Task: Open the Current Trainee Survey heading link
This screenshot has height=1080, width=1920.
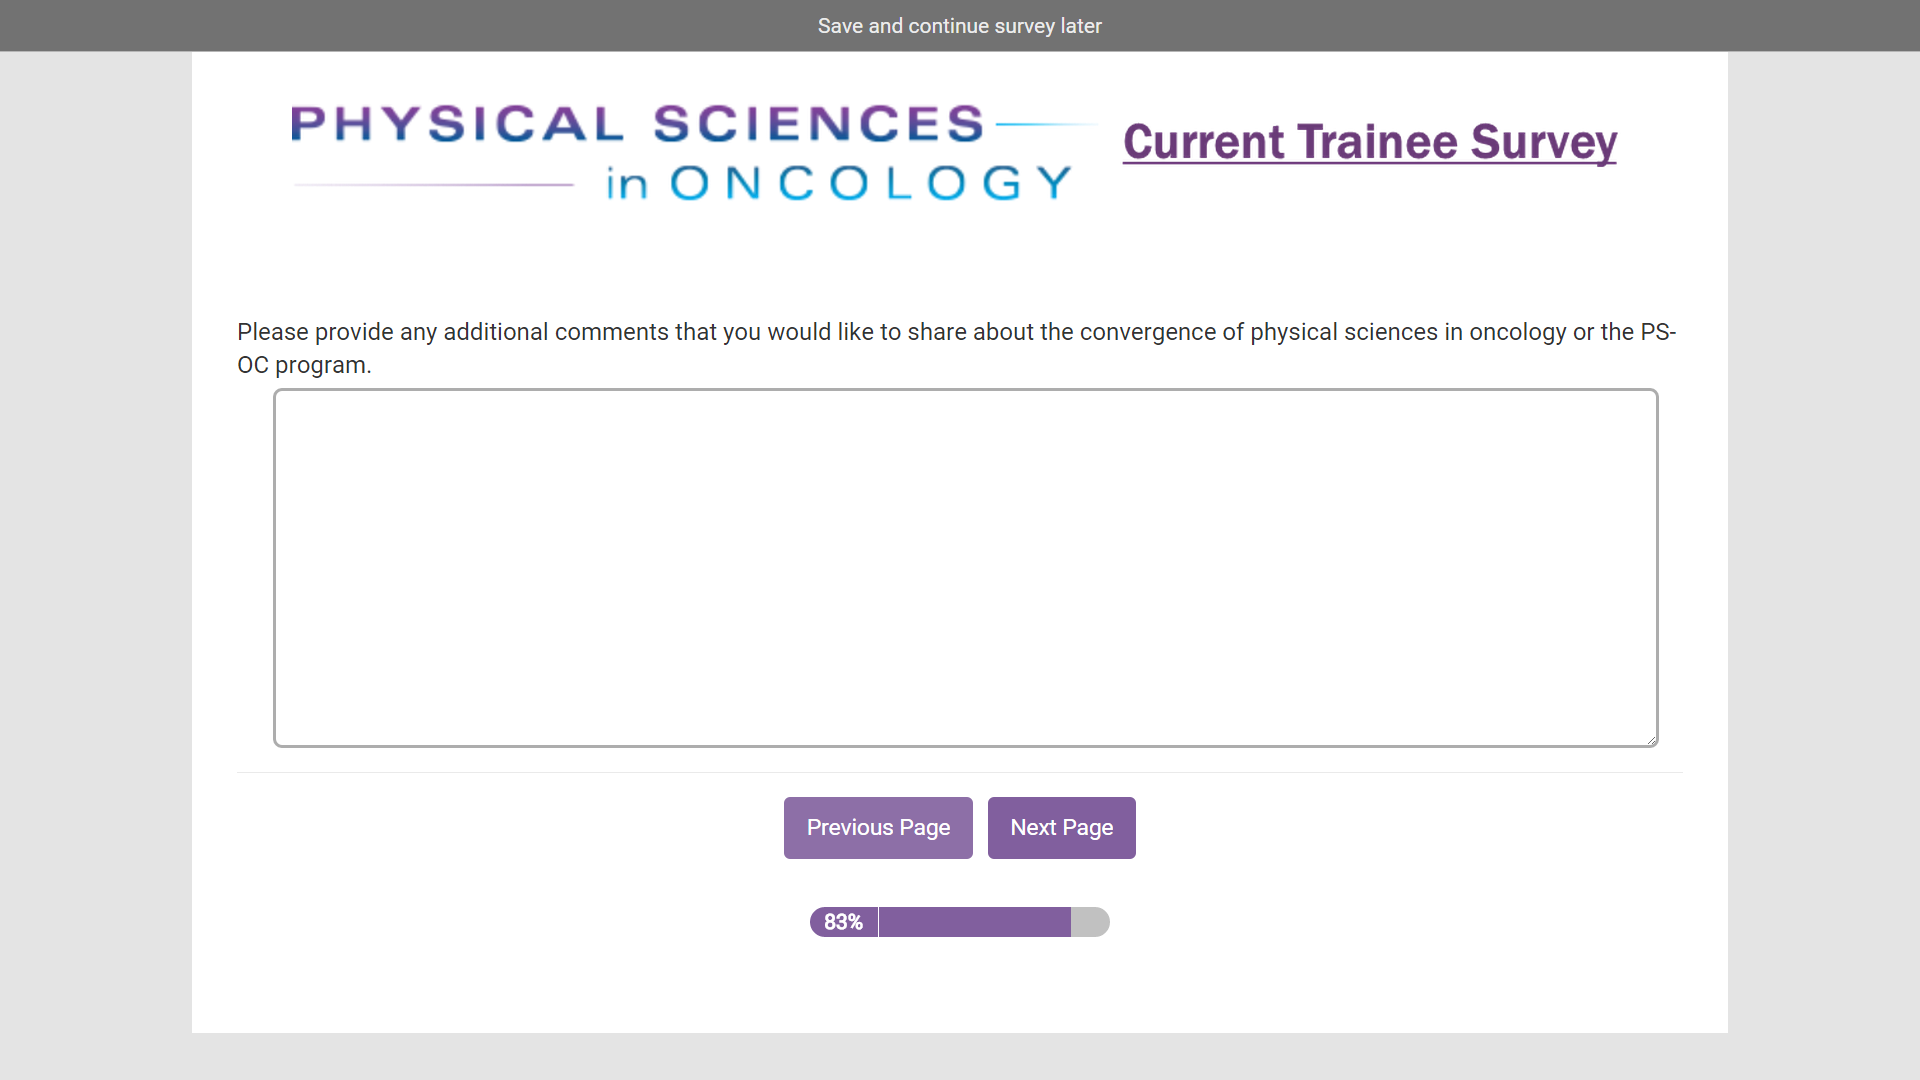Action: tap(1369, 142)
